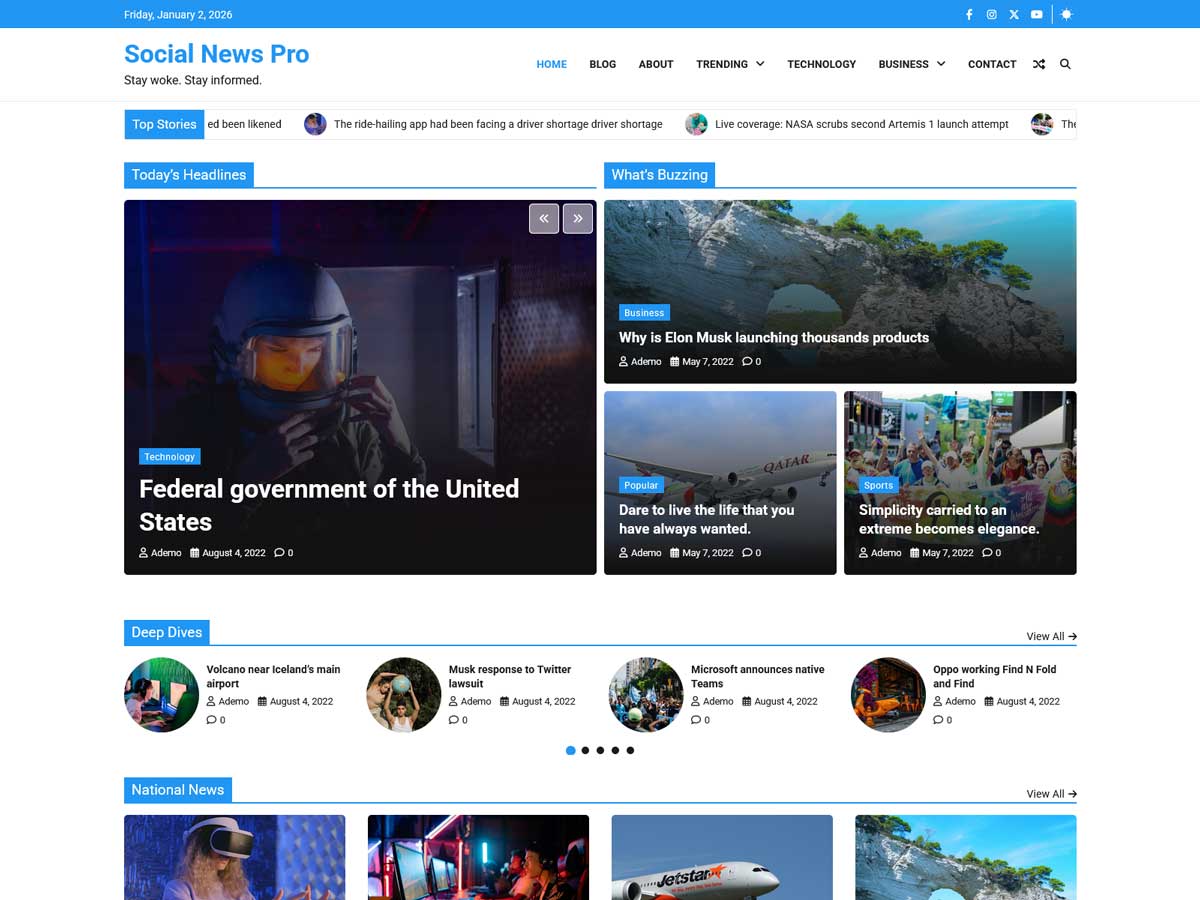This screenshot has height=900, width=1200.
Task: Open 'Why is Elon Musk launching' article
Action: click(x=773, y=338)
